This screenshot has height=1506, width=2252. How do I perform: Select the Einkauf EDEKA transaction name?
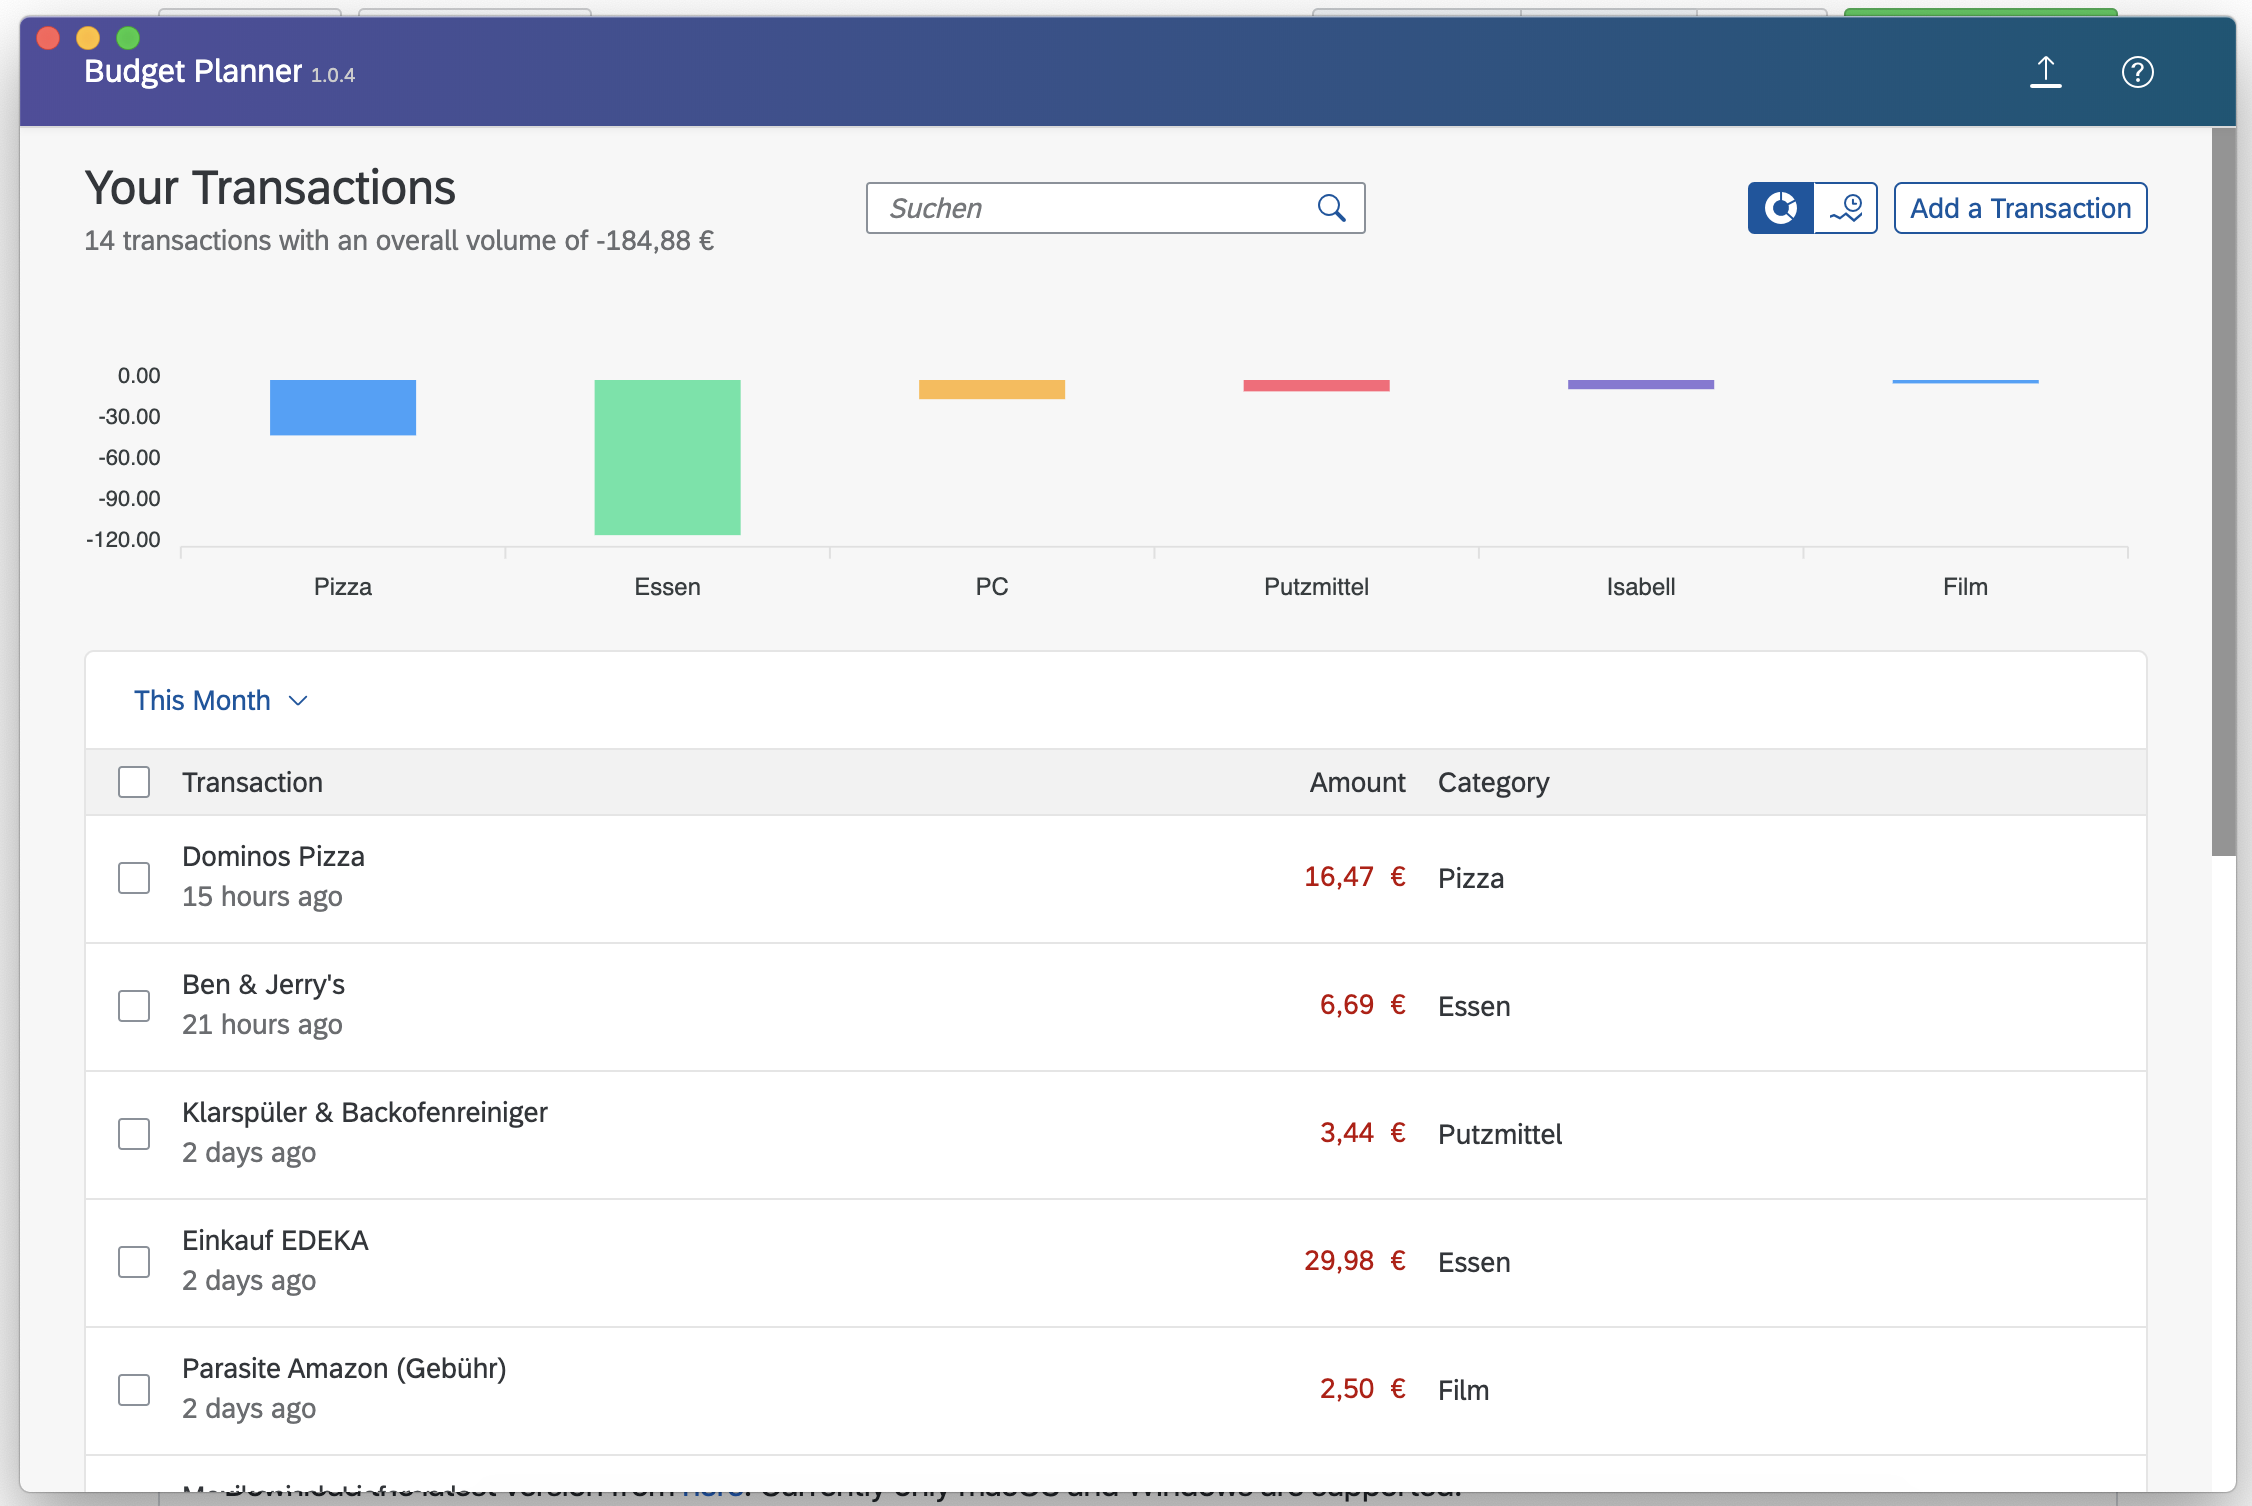(275, 1240)
